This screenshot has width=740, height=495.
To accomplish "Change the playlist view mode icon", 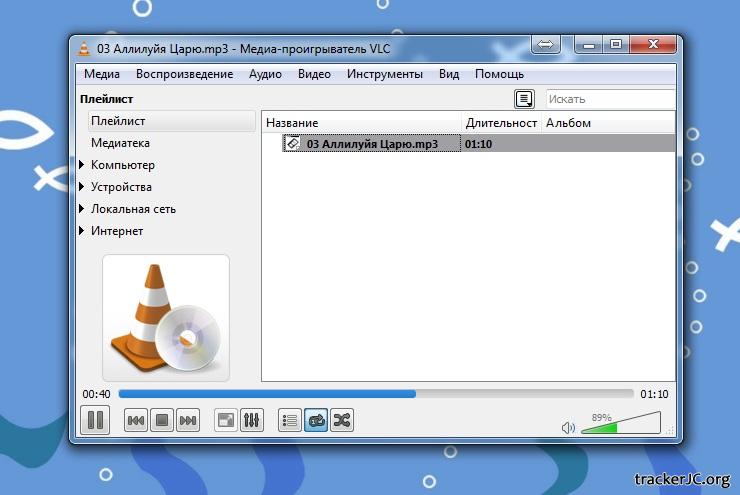I will (x=524, y=99).
